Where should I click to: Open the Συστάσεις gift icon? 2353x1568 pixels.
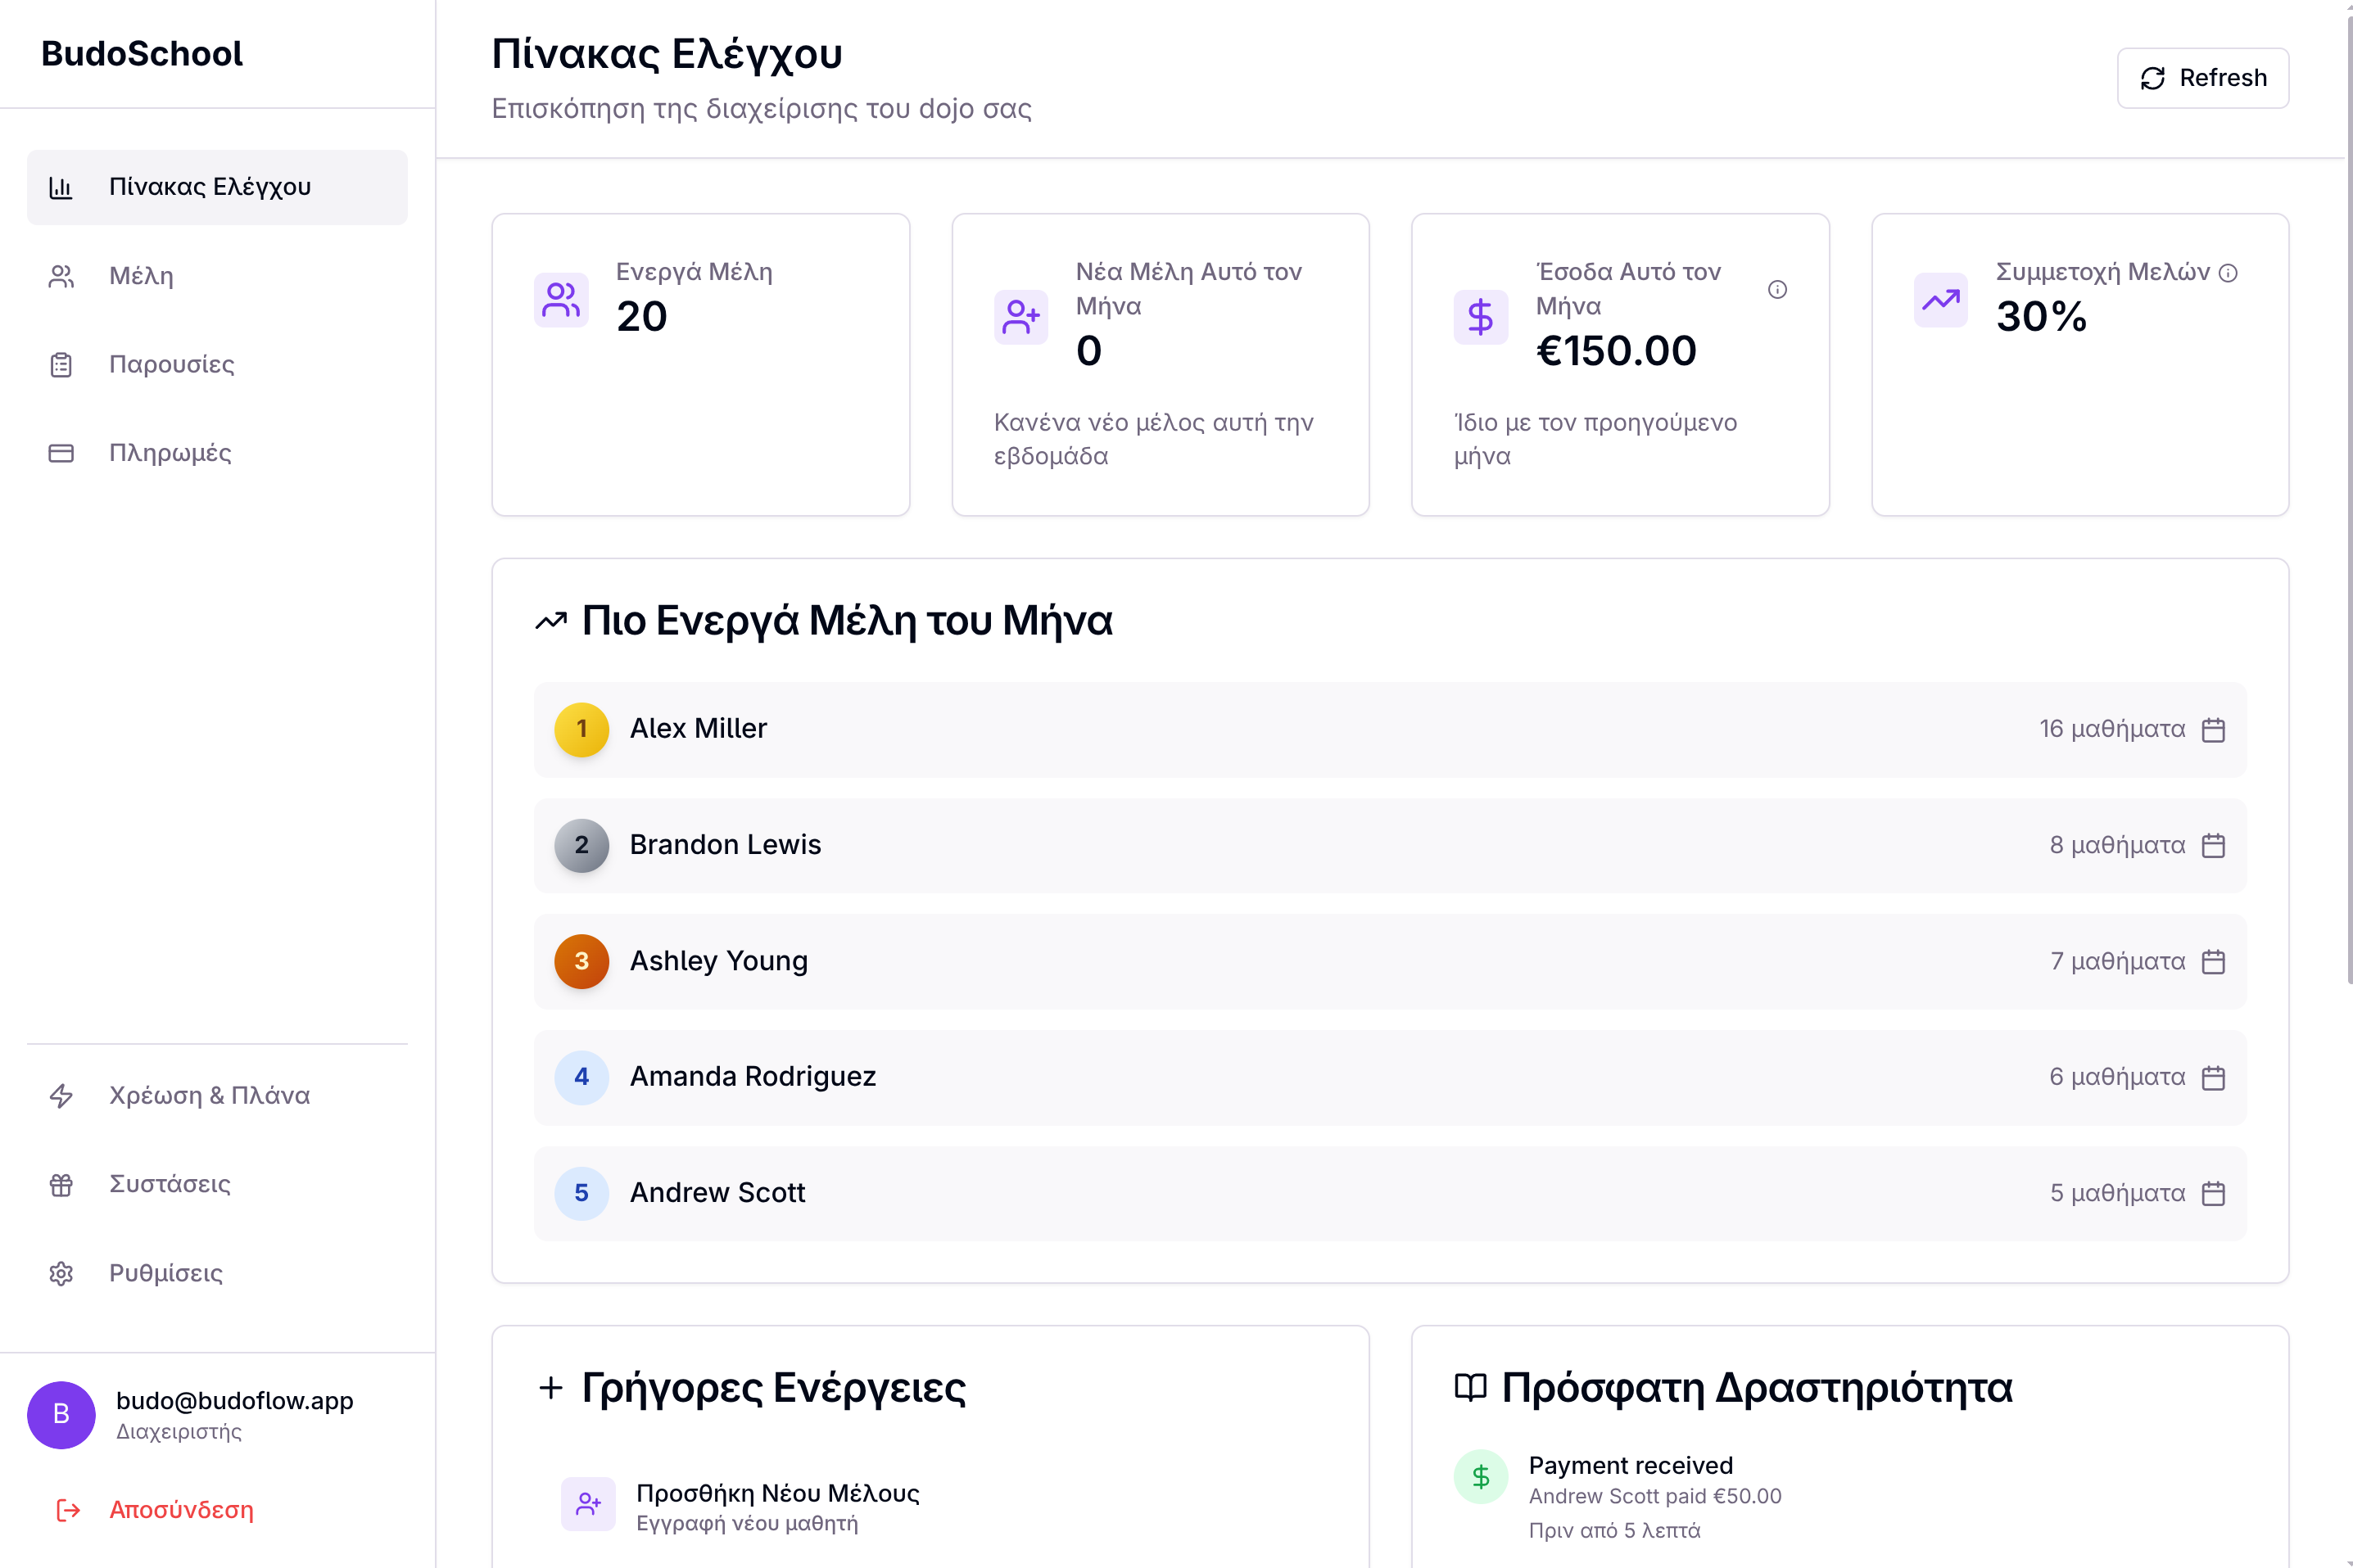(x=61, y=1184)
